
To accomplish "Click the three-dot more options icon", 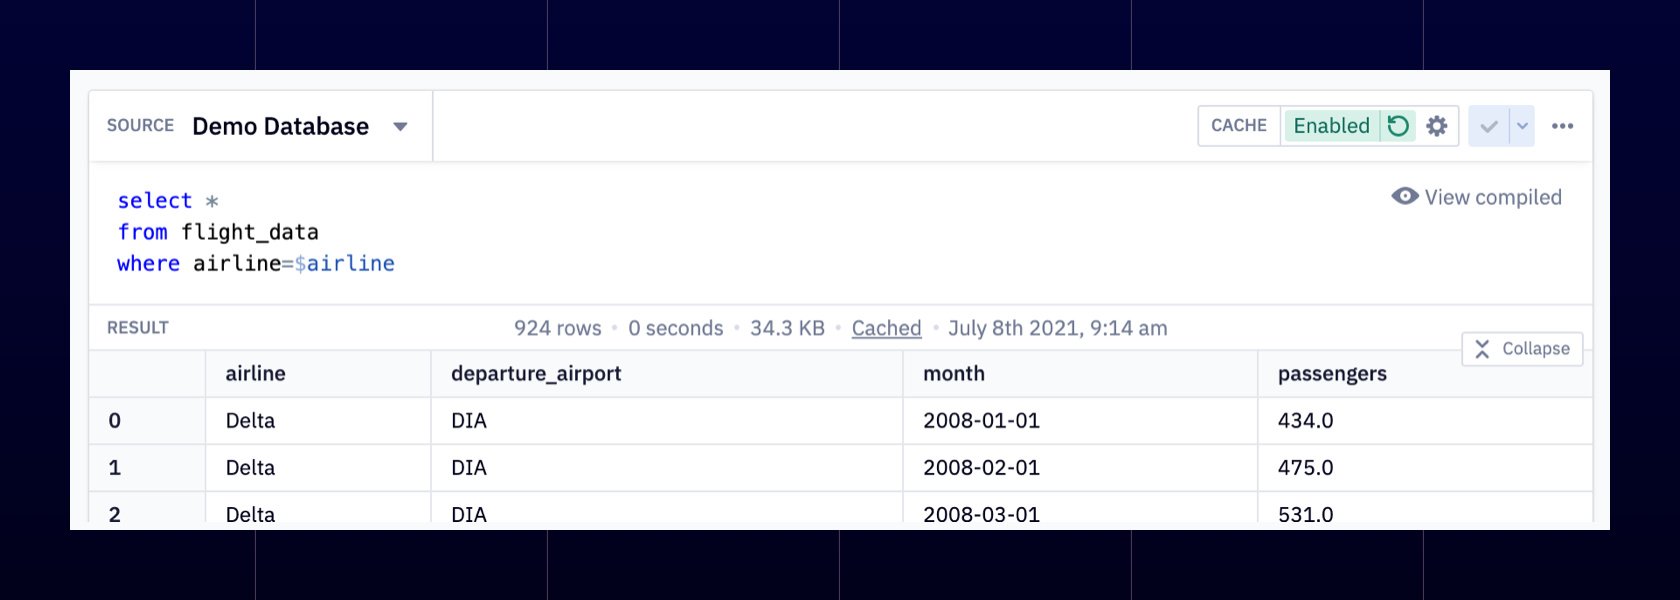I will [x=1563, y=126].
